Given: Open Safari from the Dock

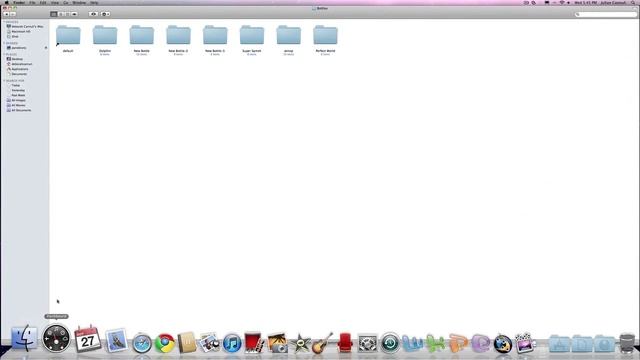Looking at the screenshot, I should (142, 343).
